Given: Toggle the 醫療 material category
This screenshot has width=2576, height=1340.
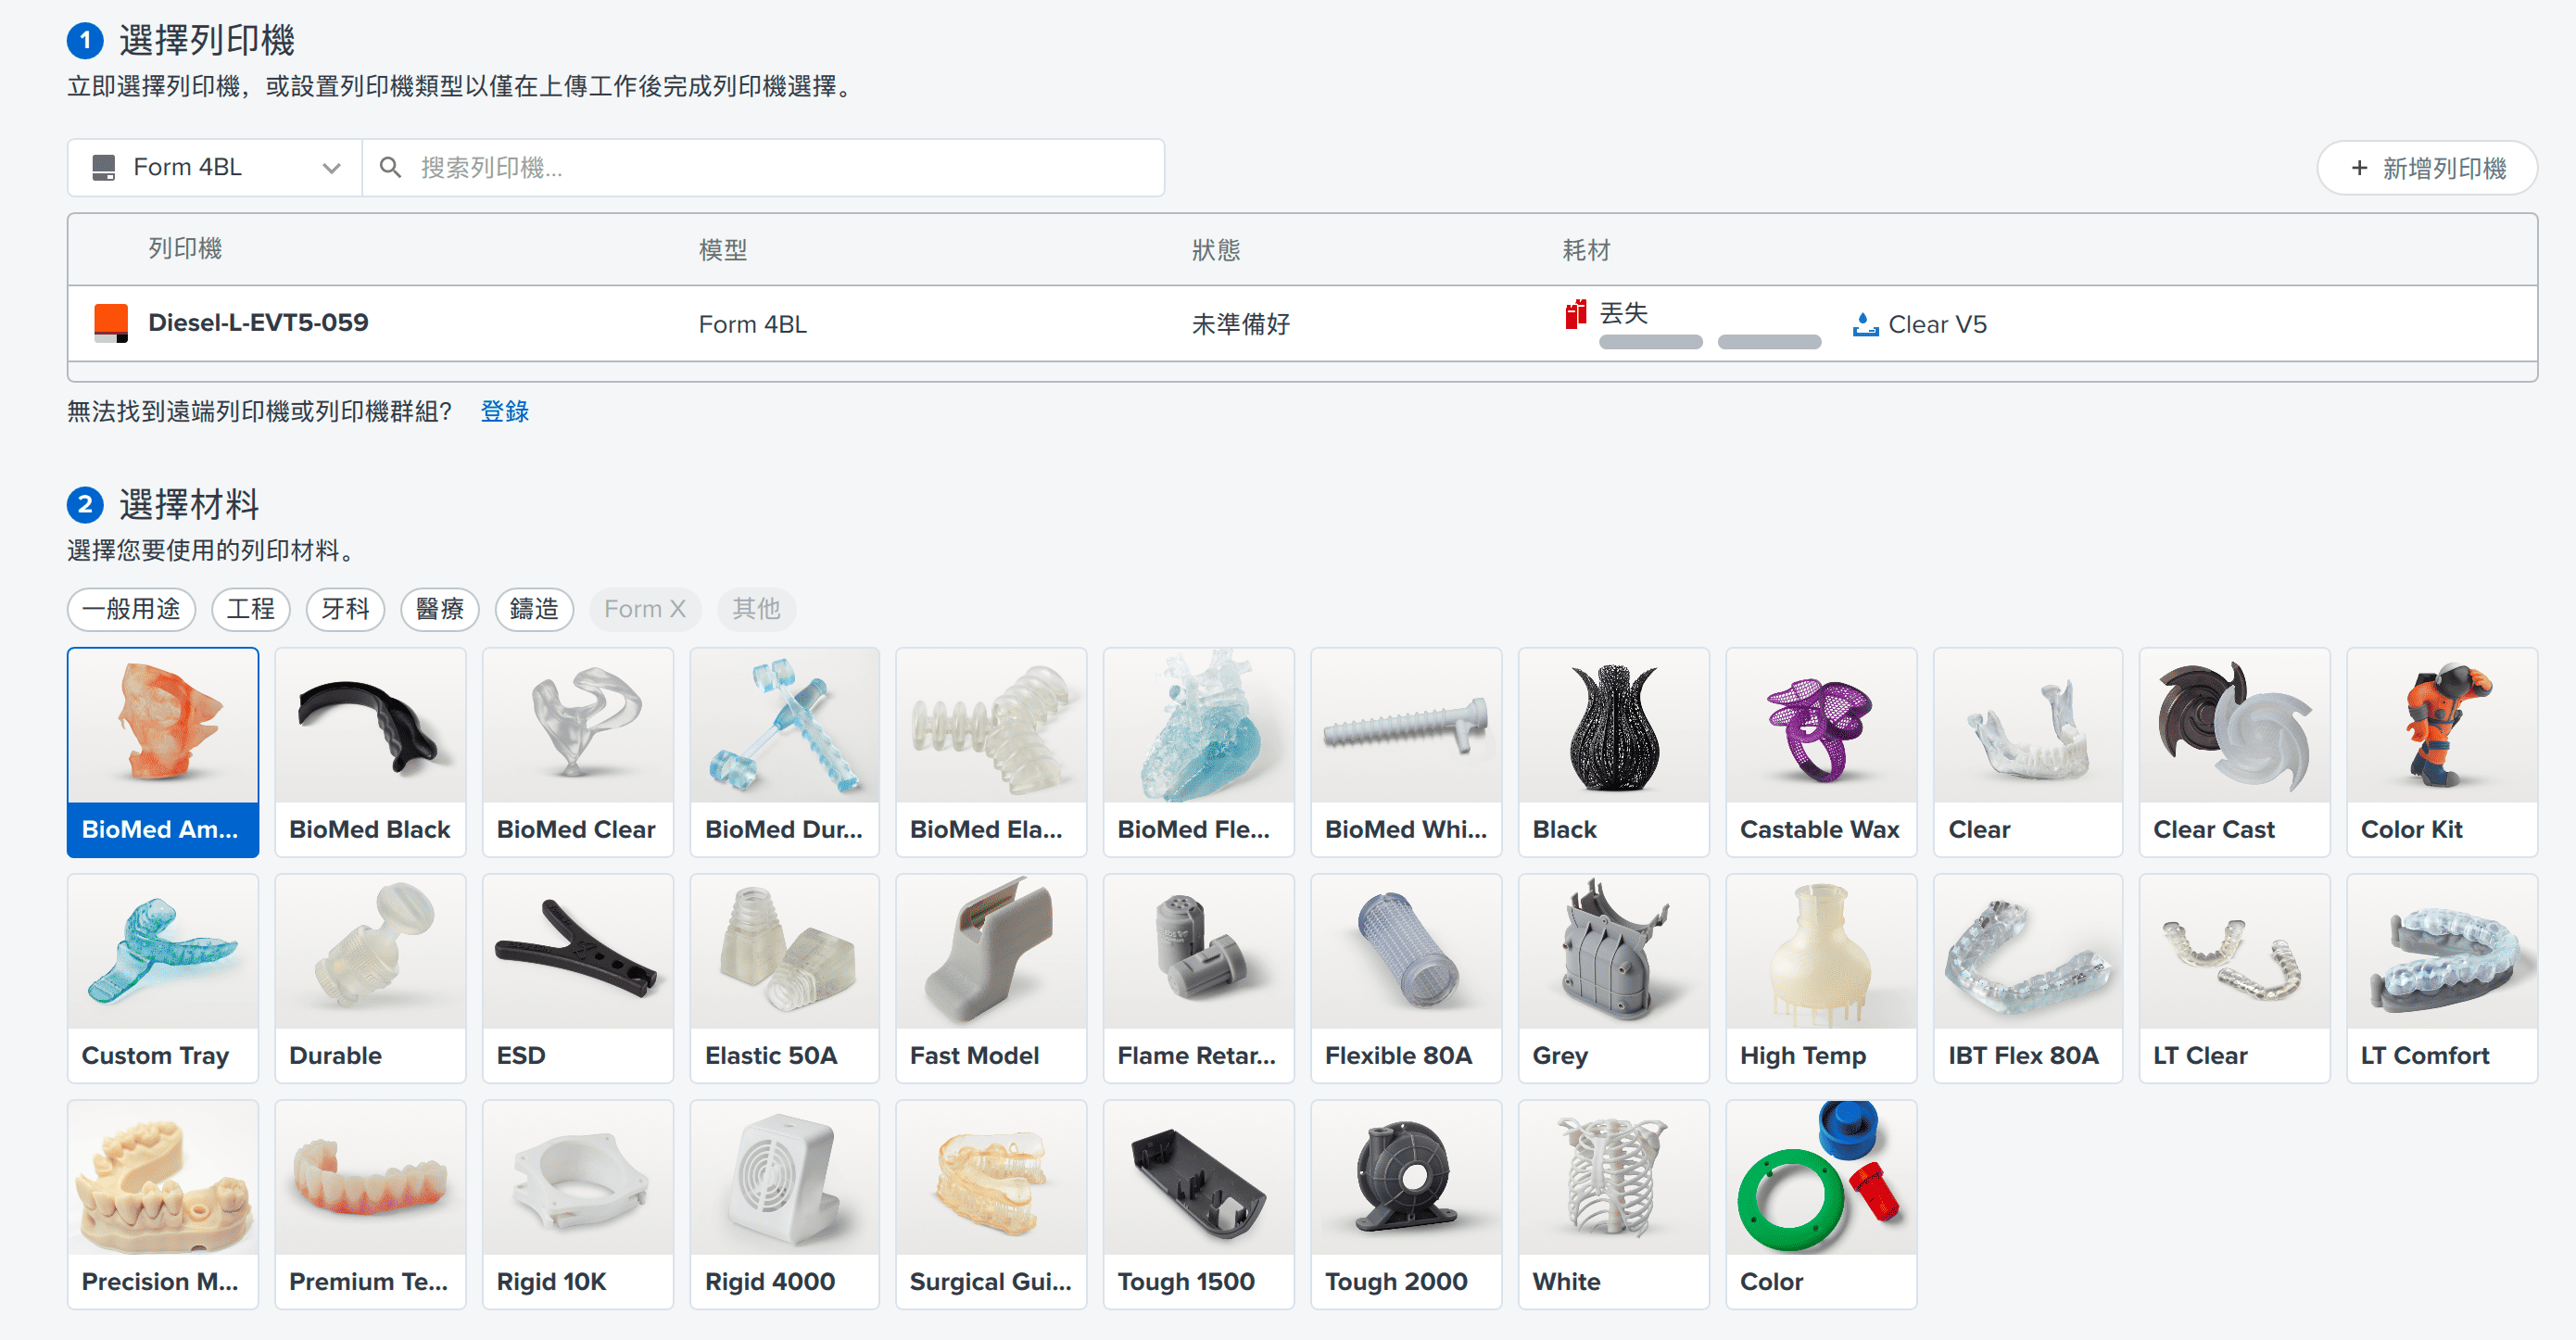Looking at the screenshot, I should 440,609.
